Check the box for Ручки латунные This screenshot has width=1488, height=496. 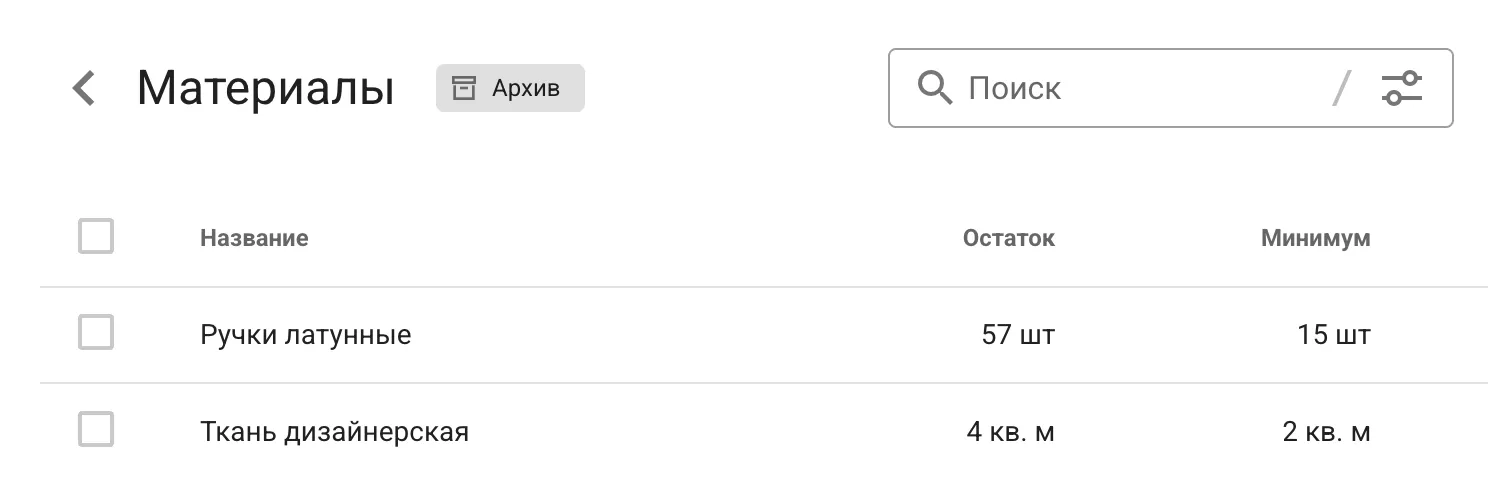tap(96, 333)
